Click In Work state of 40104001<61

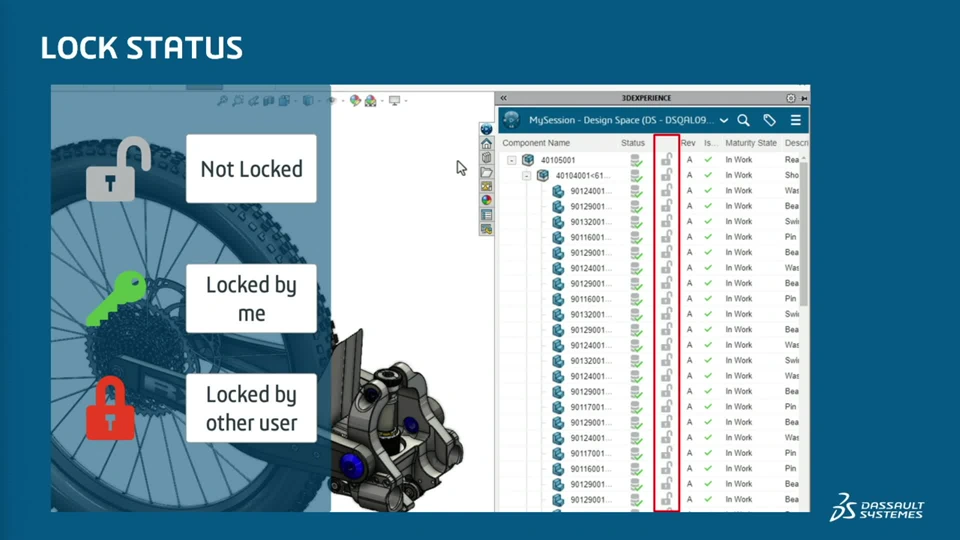(x=738, y=175)
